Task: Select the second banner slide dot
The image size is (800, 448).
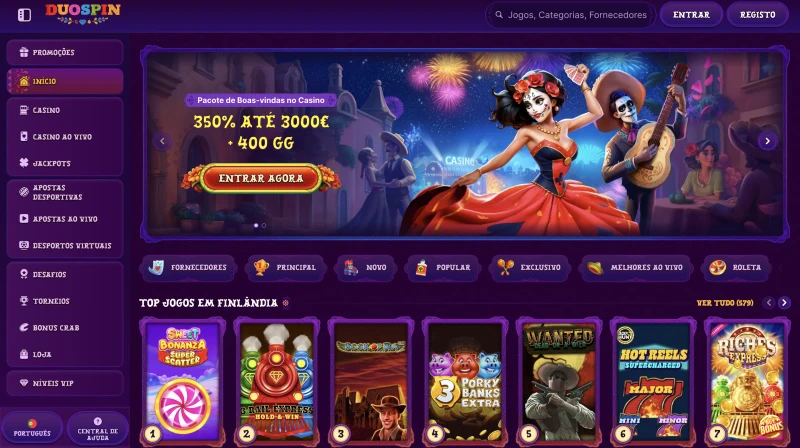Action: tap(264, 225)
